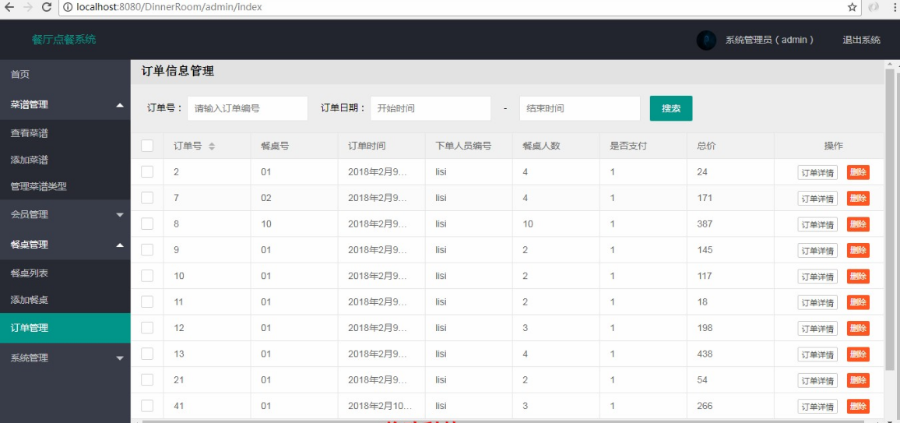Open 订单详情 for order 12
This screenshot has width=900, height=423.
[x=817, y=329]
